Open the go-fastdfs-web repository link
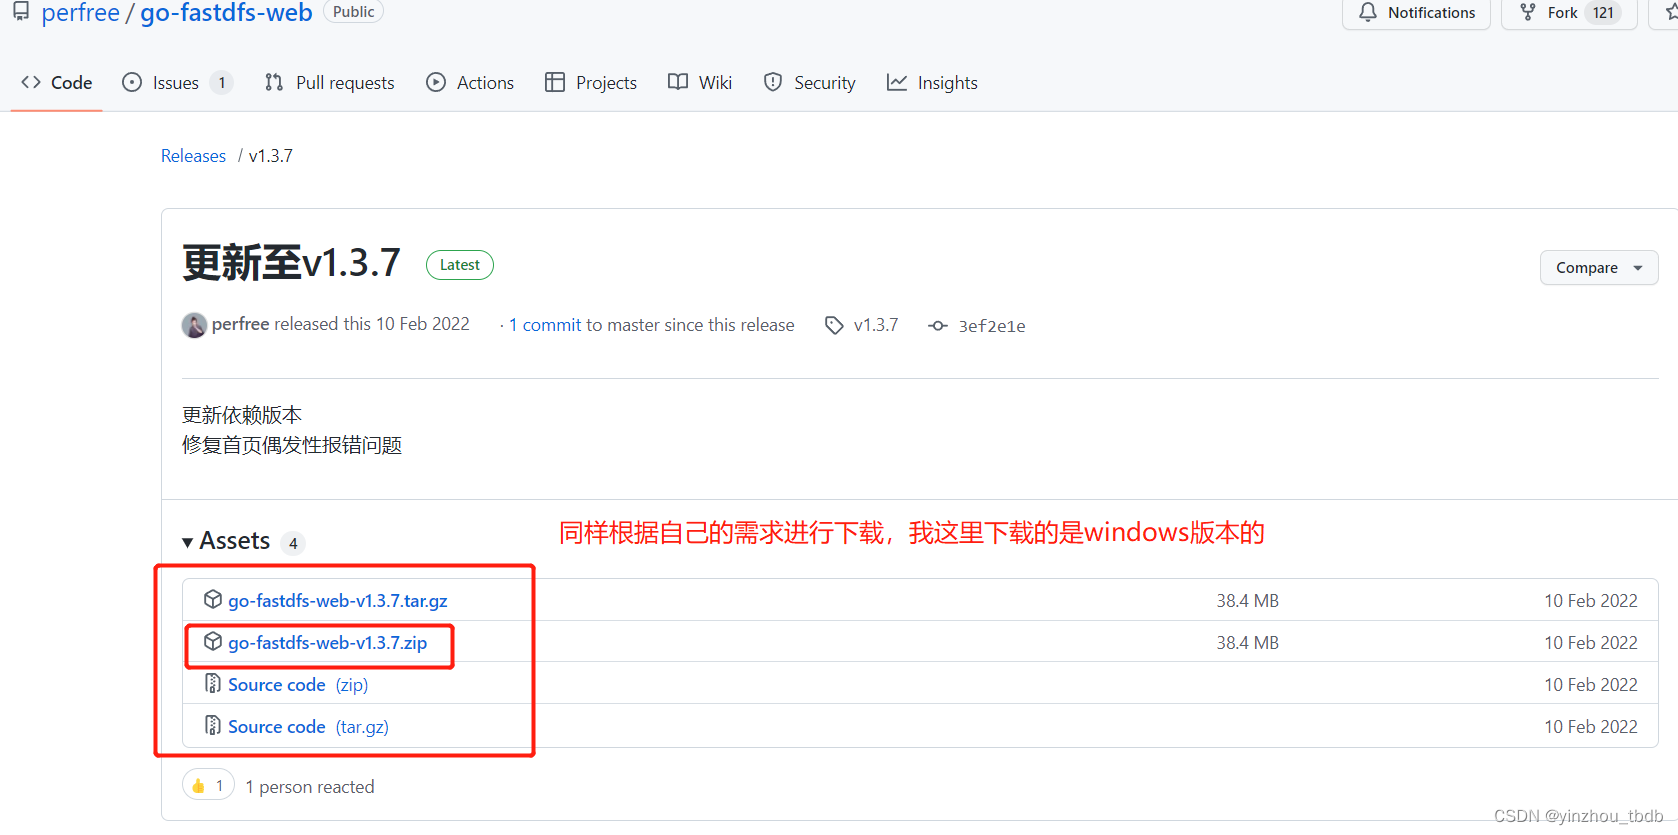 coord(226,13)
